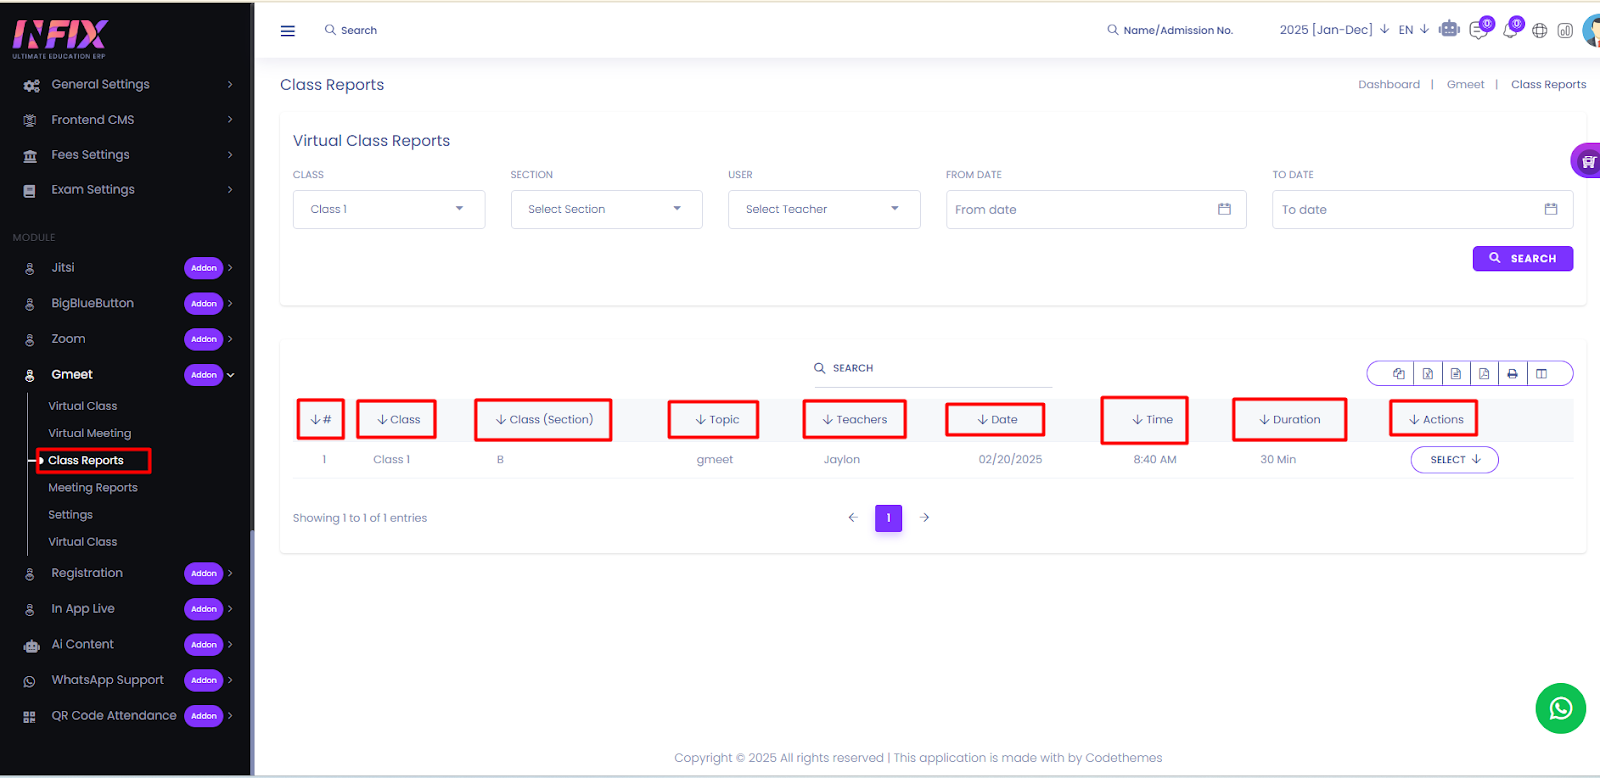Export table as PDF icon

pos(1484,374)
